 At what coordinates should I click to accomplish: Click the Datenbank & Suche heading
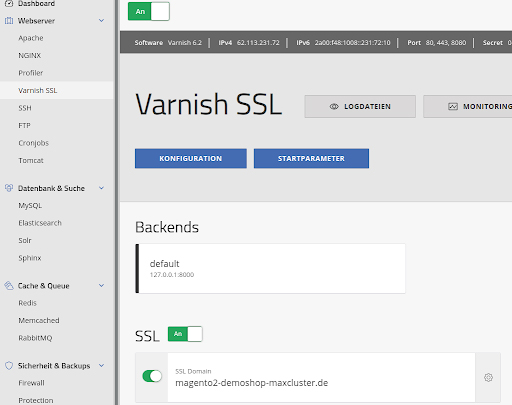[x=51, y=188]
